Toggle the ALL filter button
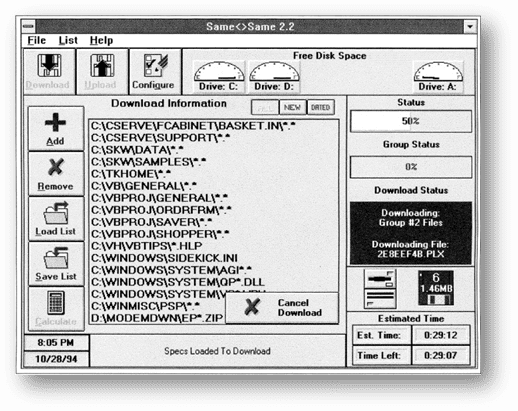The width and height of the screenshot is (518, 411). point(265,107)
